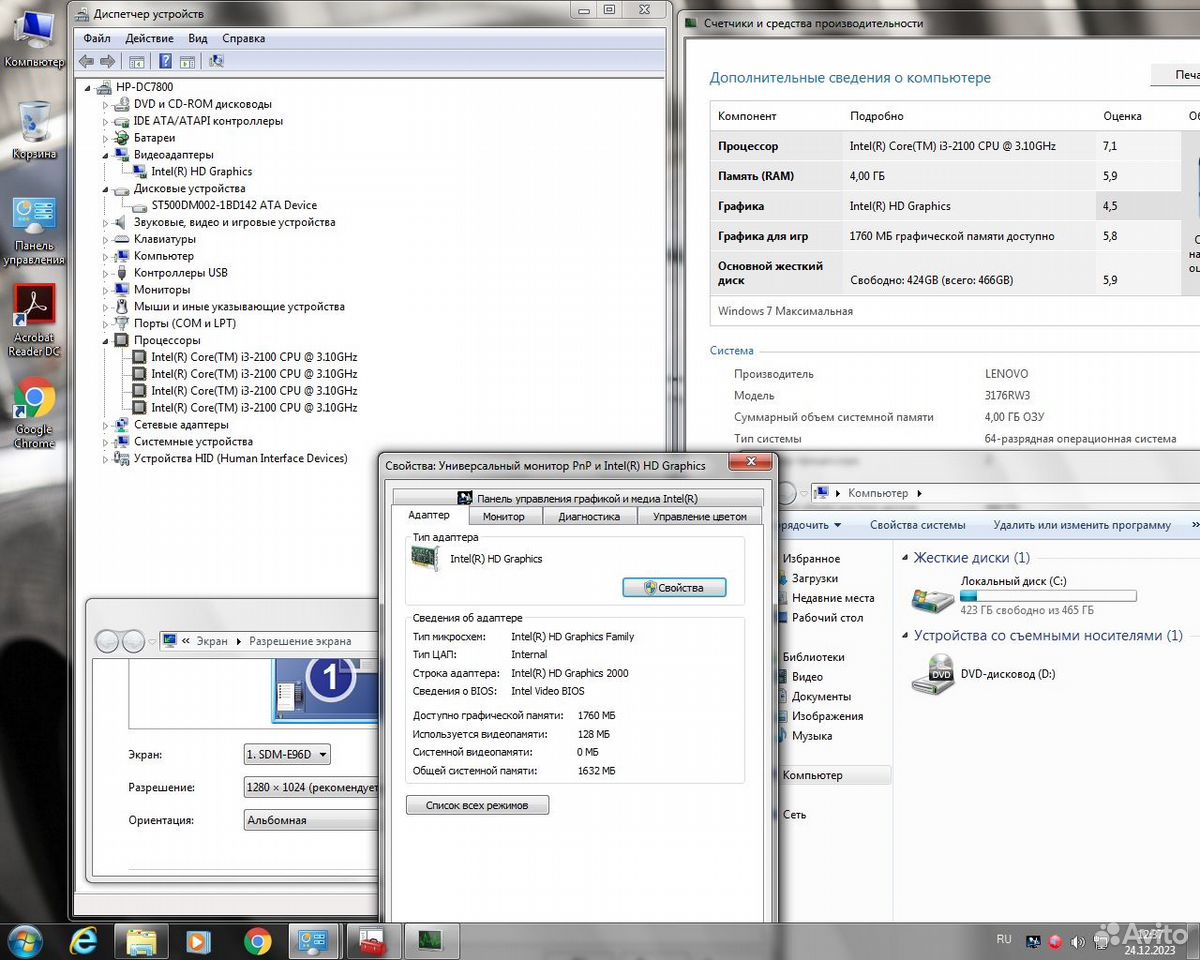Open the Windows Start menu orb

(x=24, y=941)
